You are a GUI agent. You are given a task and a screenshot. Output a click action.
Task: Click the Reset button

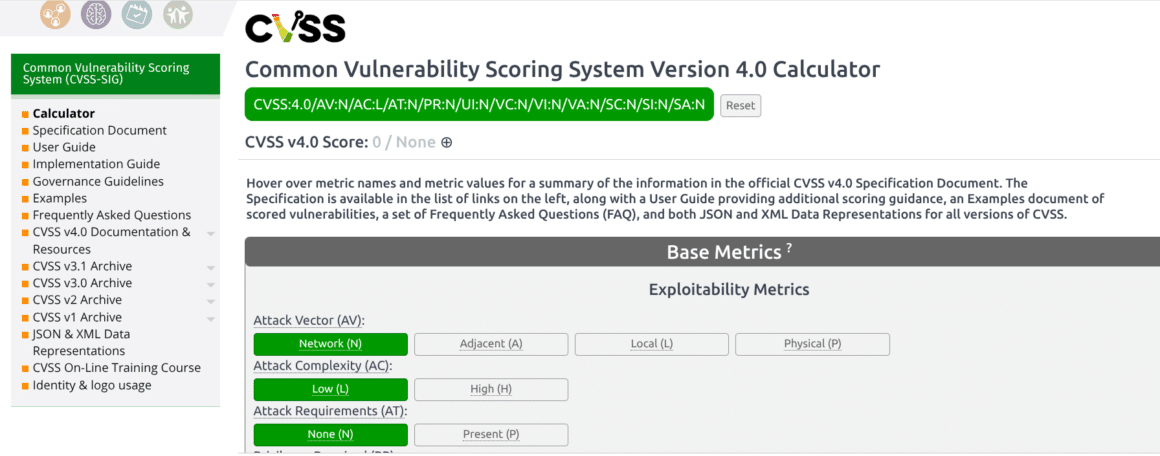click(741, 106)
